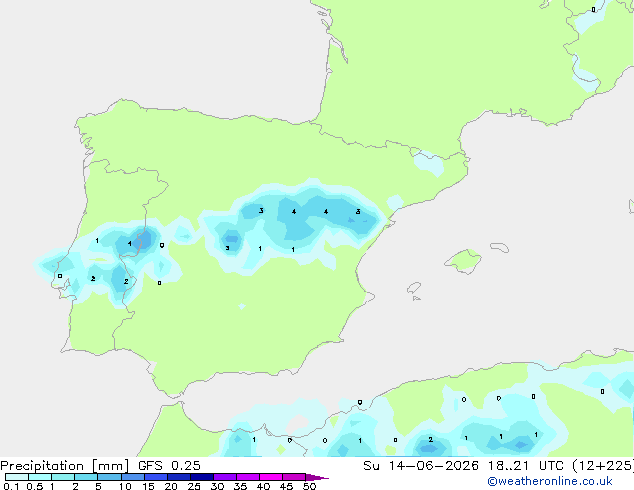Click the island of Mallorca on the map
Image resolution: width=634 pixels, height=490 pixels.
click(464, 261)
